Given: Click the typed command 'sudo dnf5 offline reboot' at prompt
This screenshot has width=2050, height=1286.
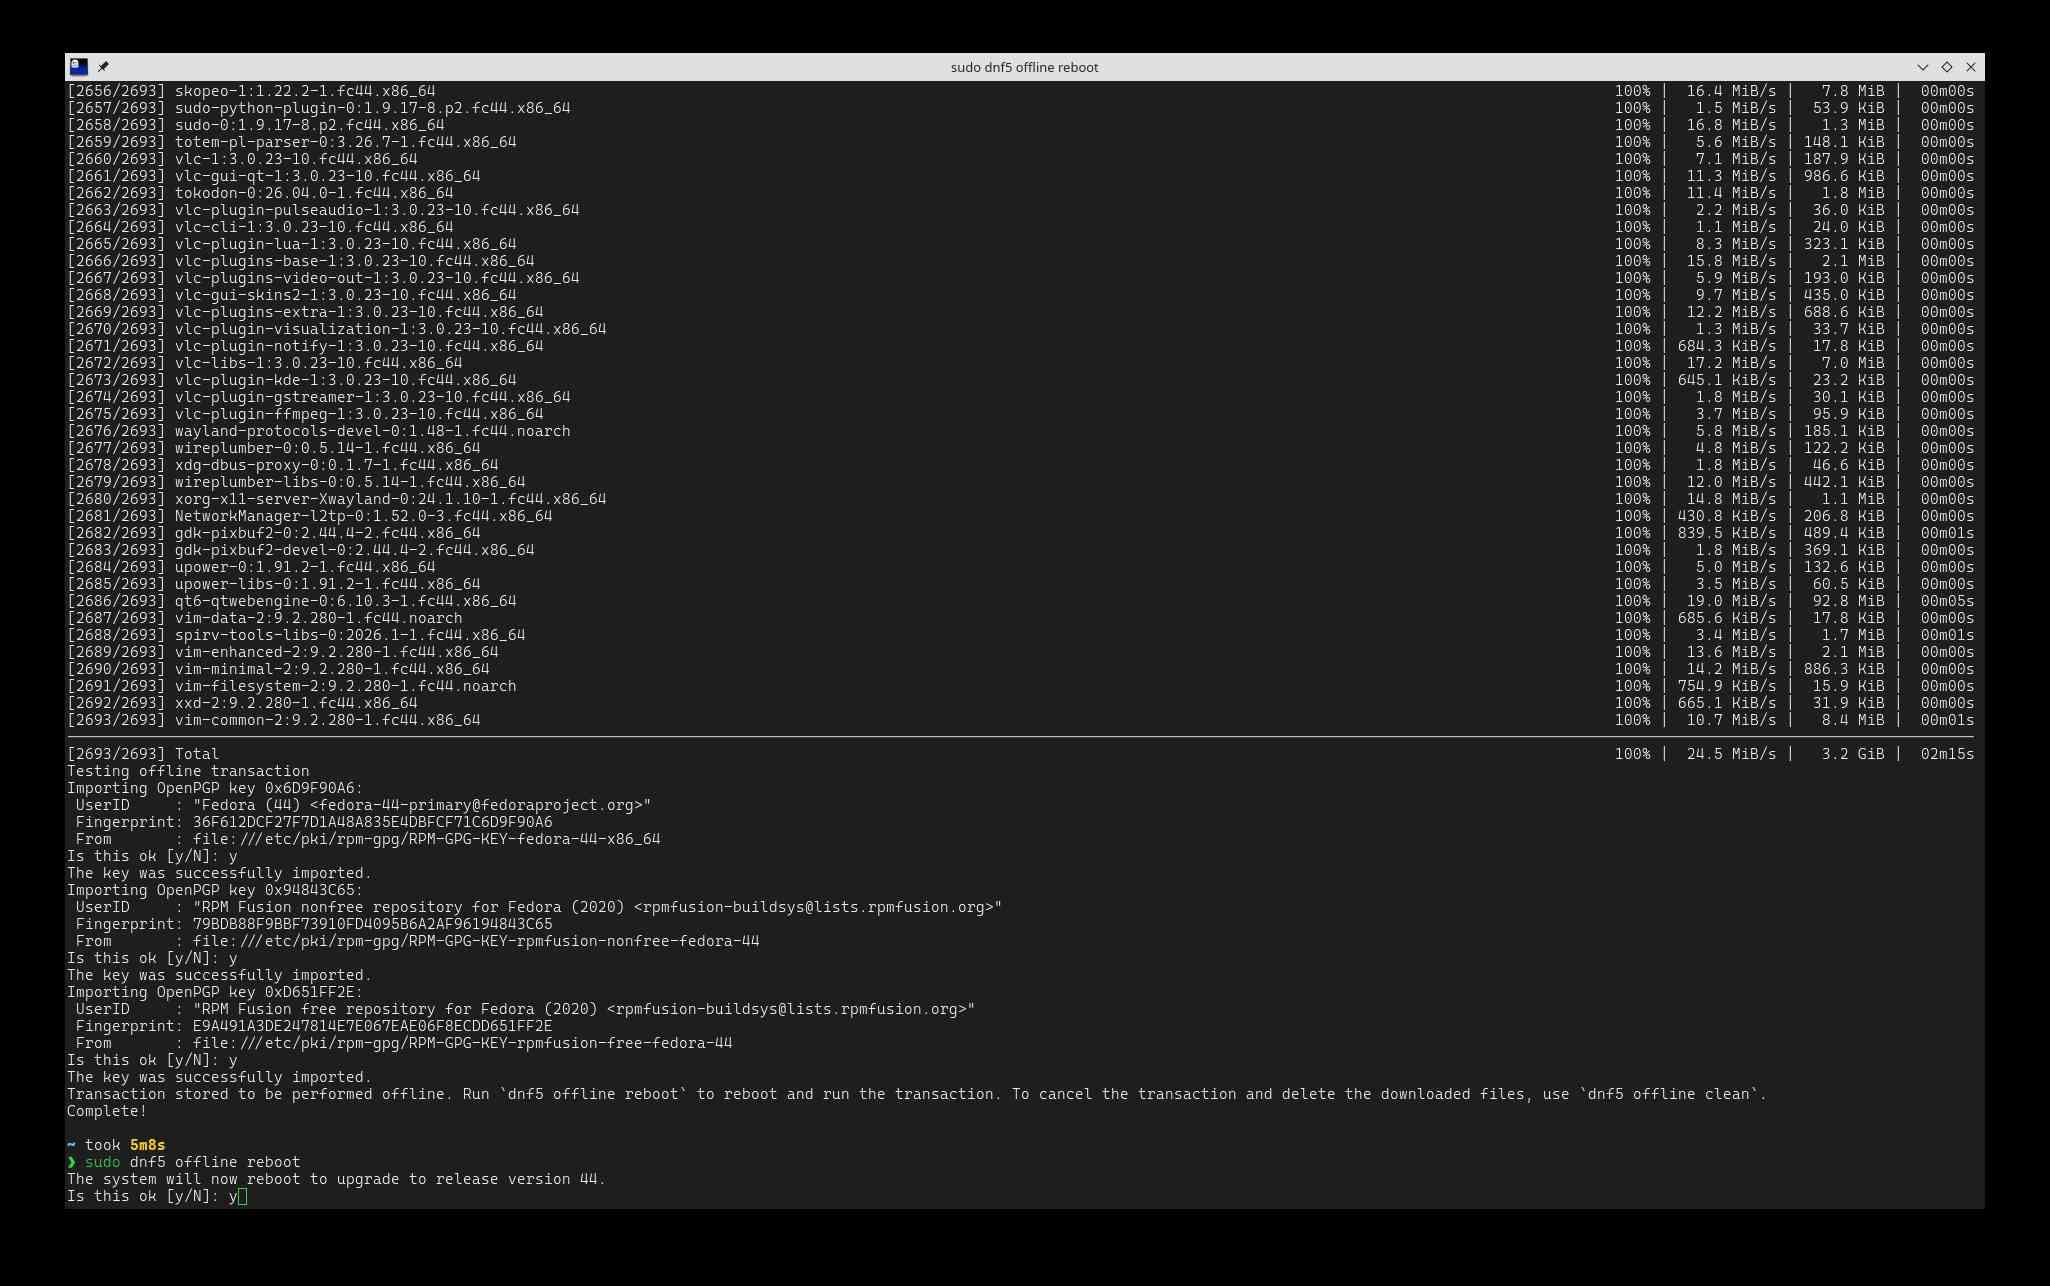Looking at the screenshot, I should [x=192, y=1162].
